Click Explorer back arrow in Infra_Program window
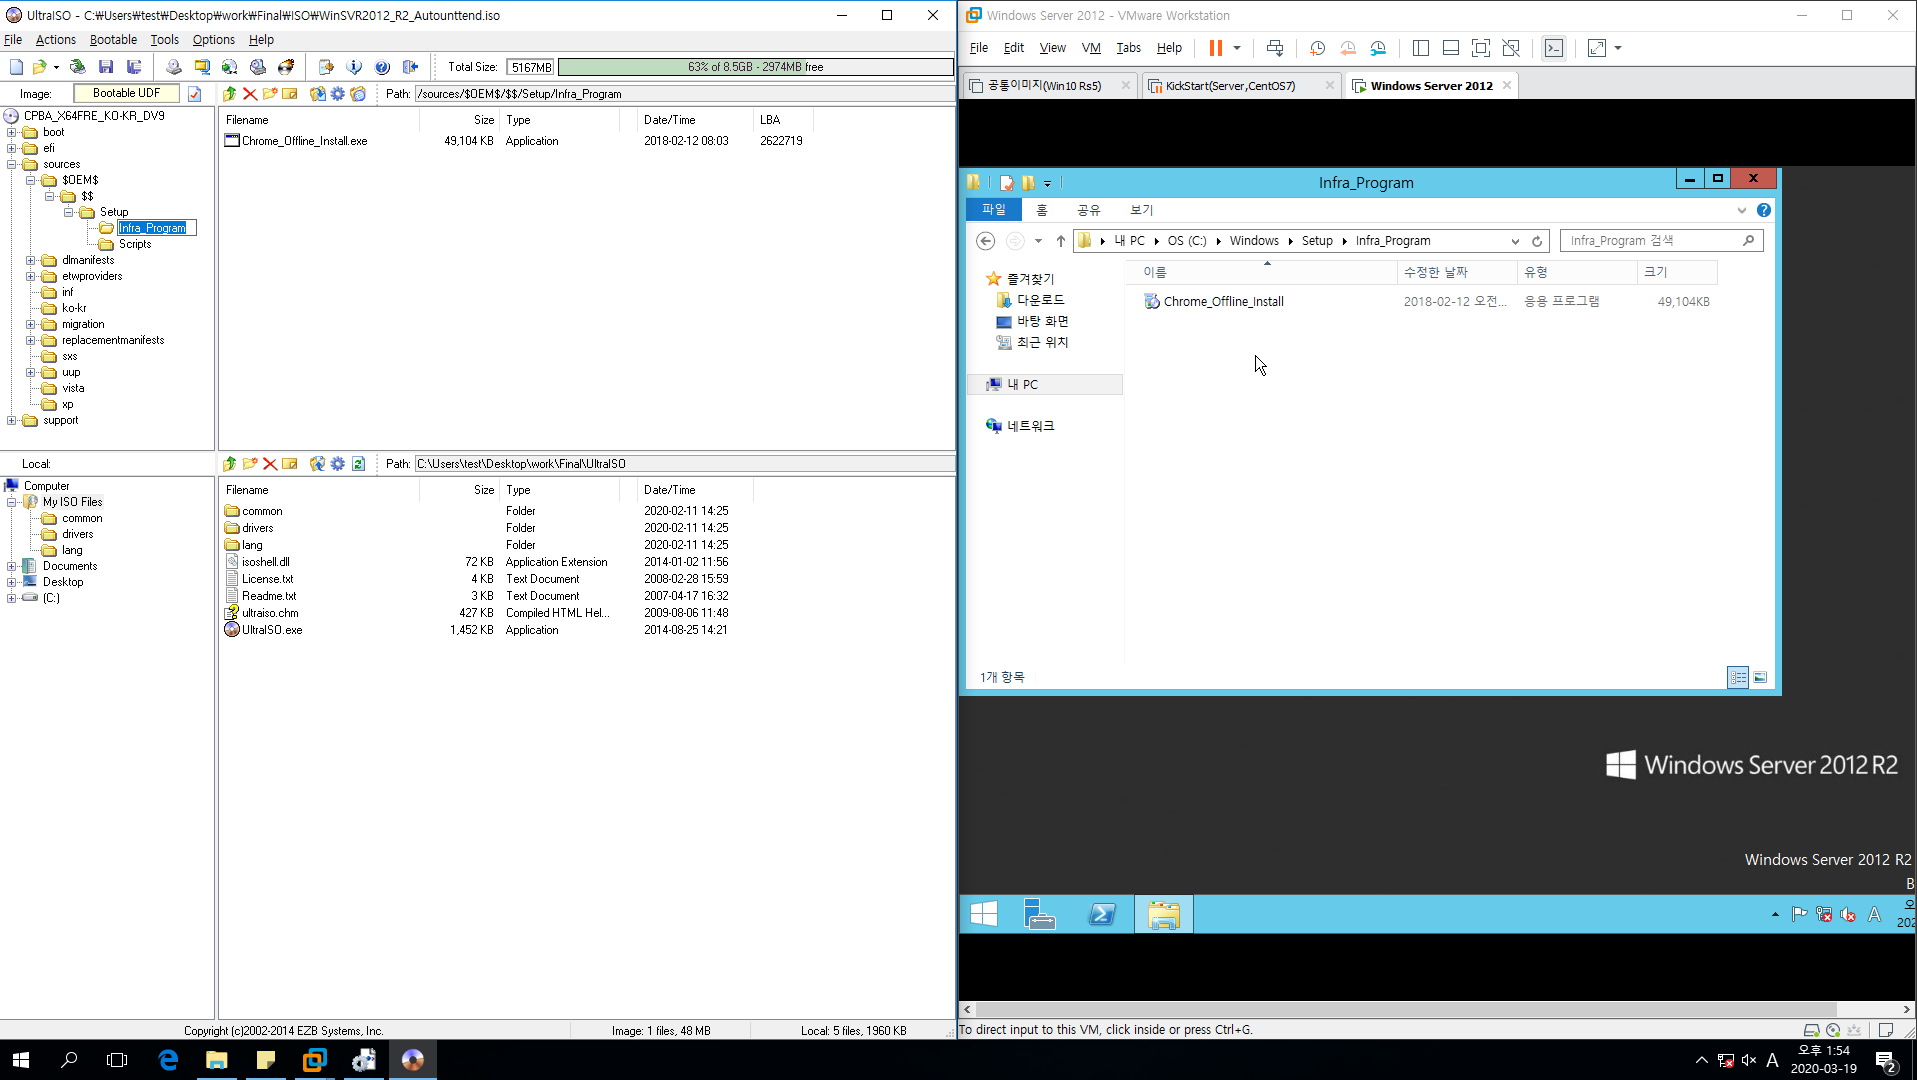This screenshot has width=1917, height=1080. (986, 241)
